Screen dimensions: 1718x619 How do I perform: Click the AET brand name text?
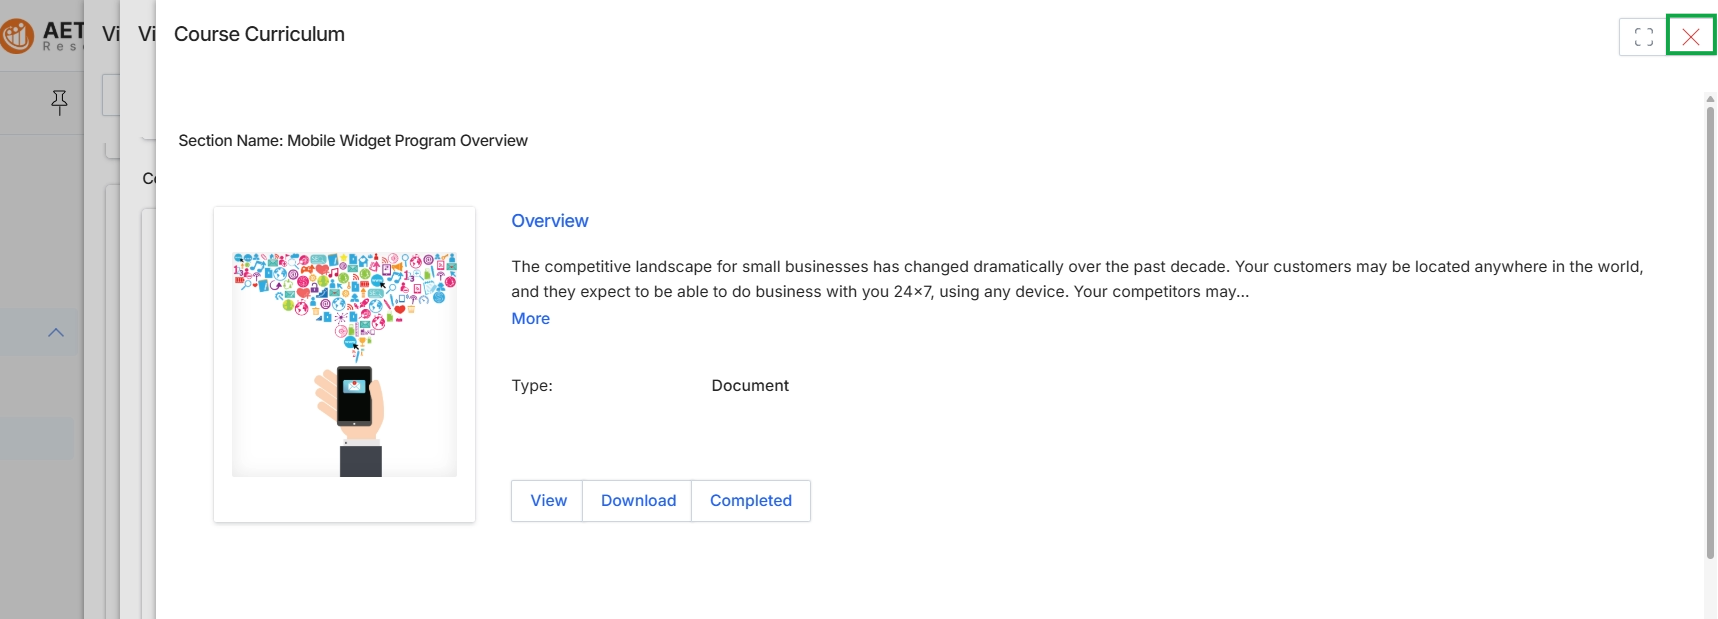[x=64, y=31]
